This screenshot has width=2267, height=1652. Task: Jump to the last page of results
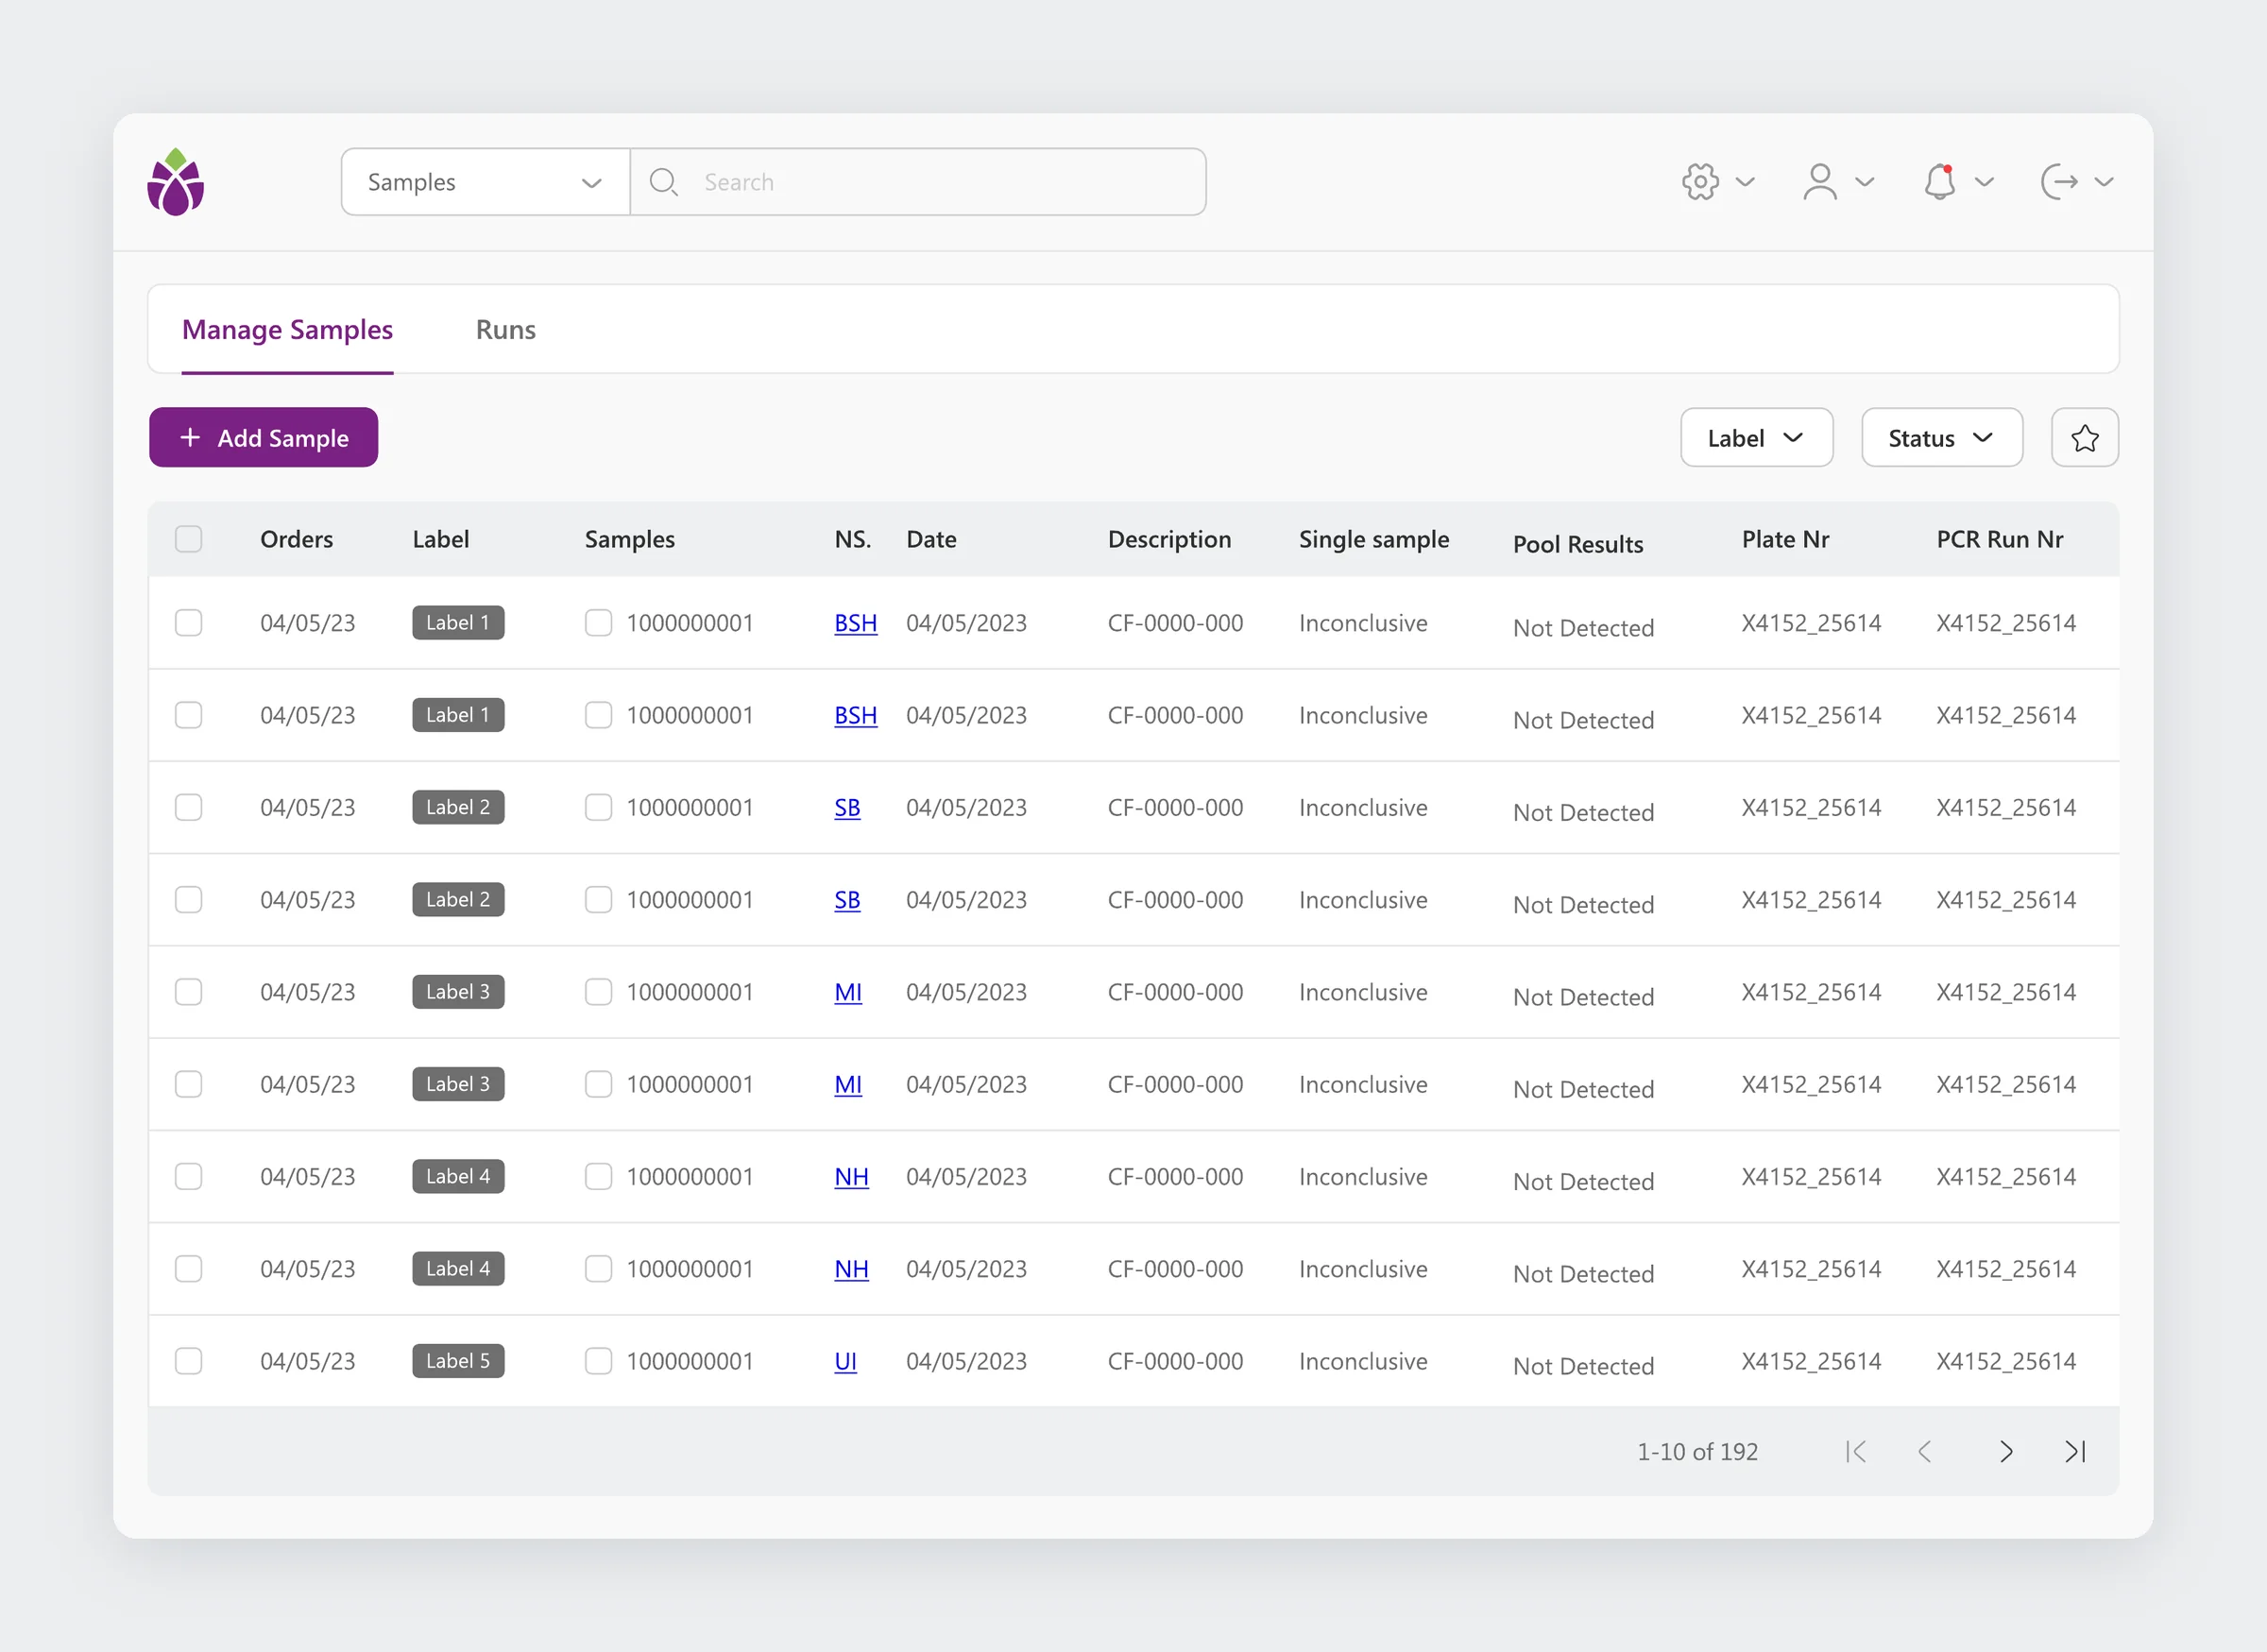pos(2076,1452)
